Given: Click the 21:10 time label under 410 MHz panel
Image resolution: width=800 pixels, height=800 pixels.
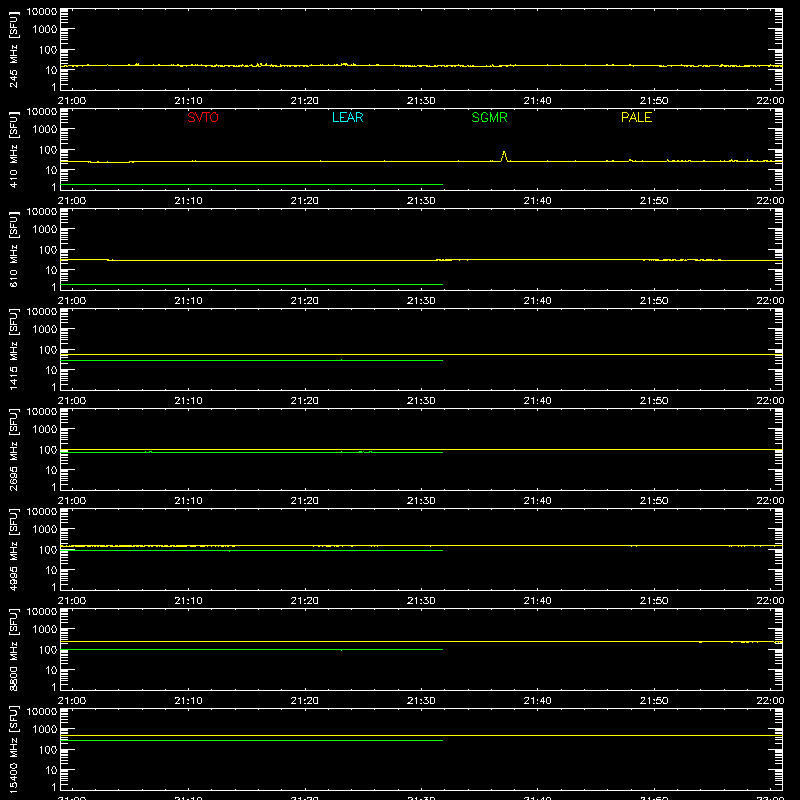Looking at the screenshot, I should coord(188,201).
